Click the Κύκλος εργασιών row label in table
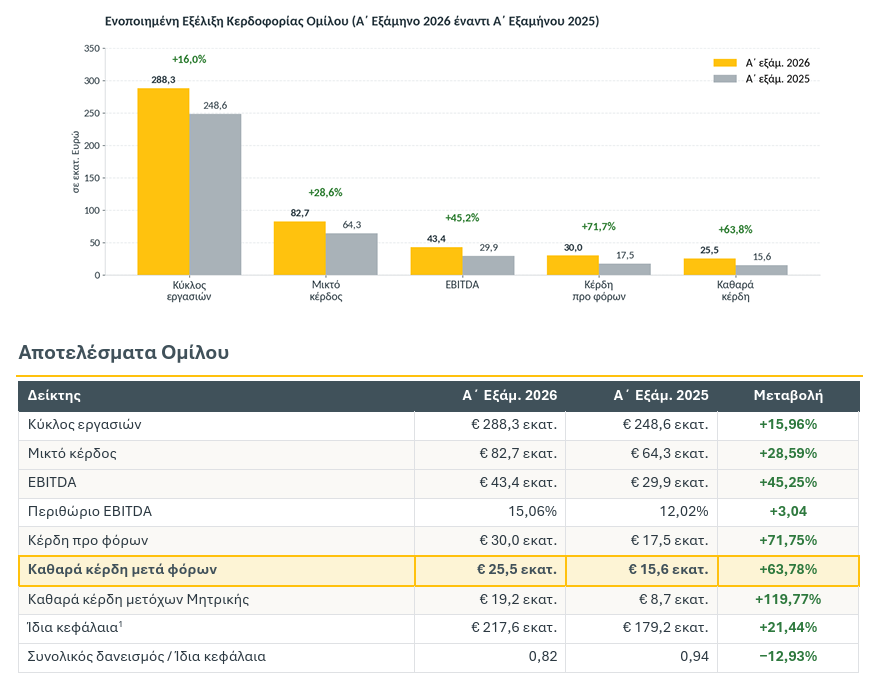The width and height of the screenshot is (874, 674). pyautogui.click(x=84, y=424)
